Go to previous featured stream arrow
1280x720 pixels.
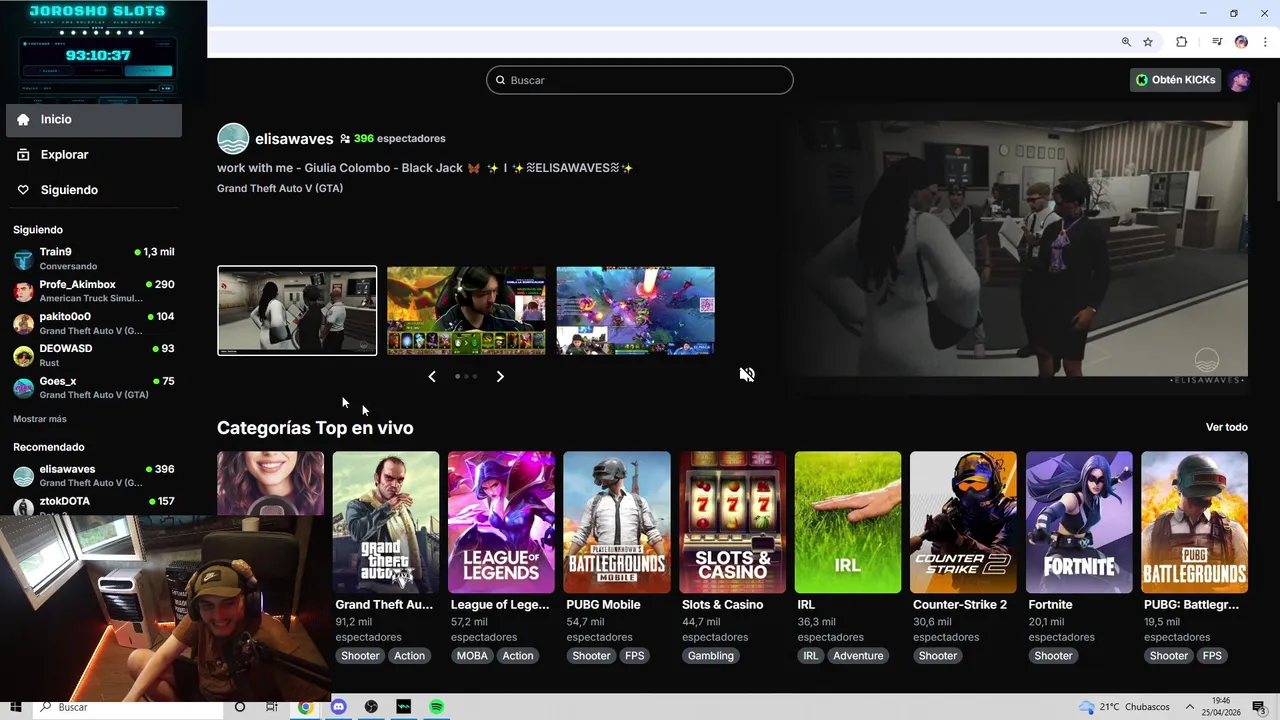point(432,376)
